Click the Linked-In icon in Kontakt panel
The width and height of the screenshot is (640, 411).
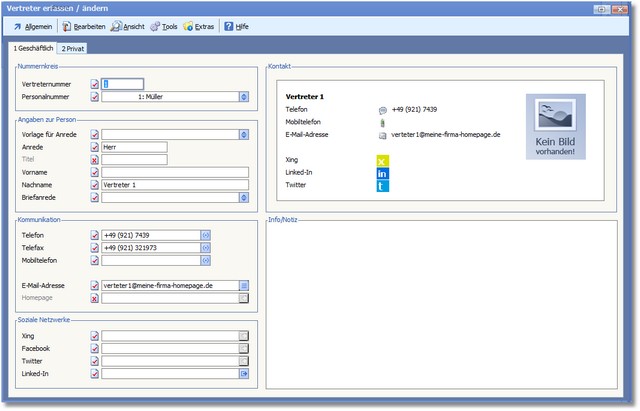point(382,174)
